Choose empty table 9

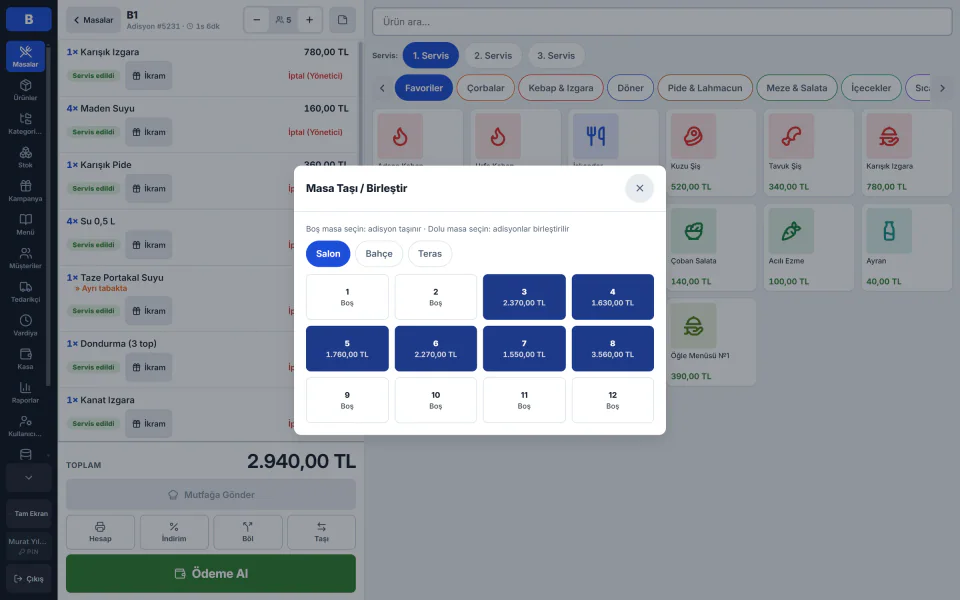(347, 400)
